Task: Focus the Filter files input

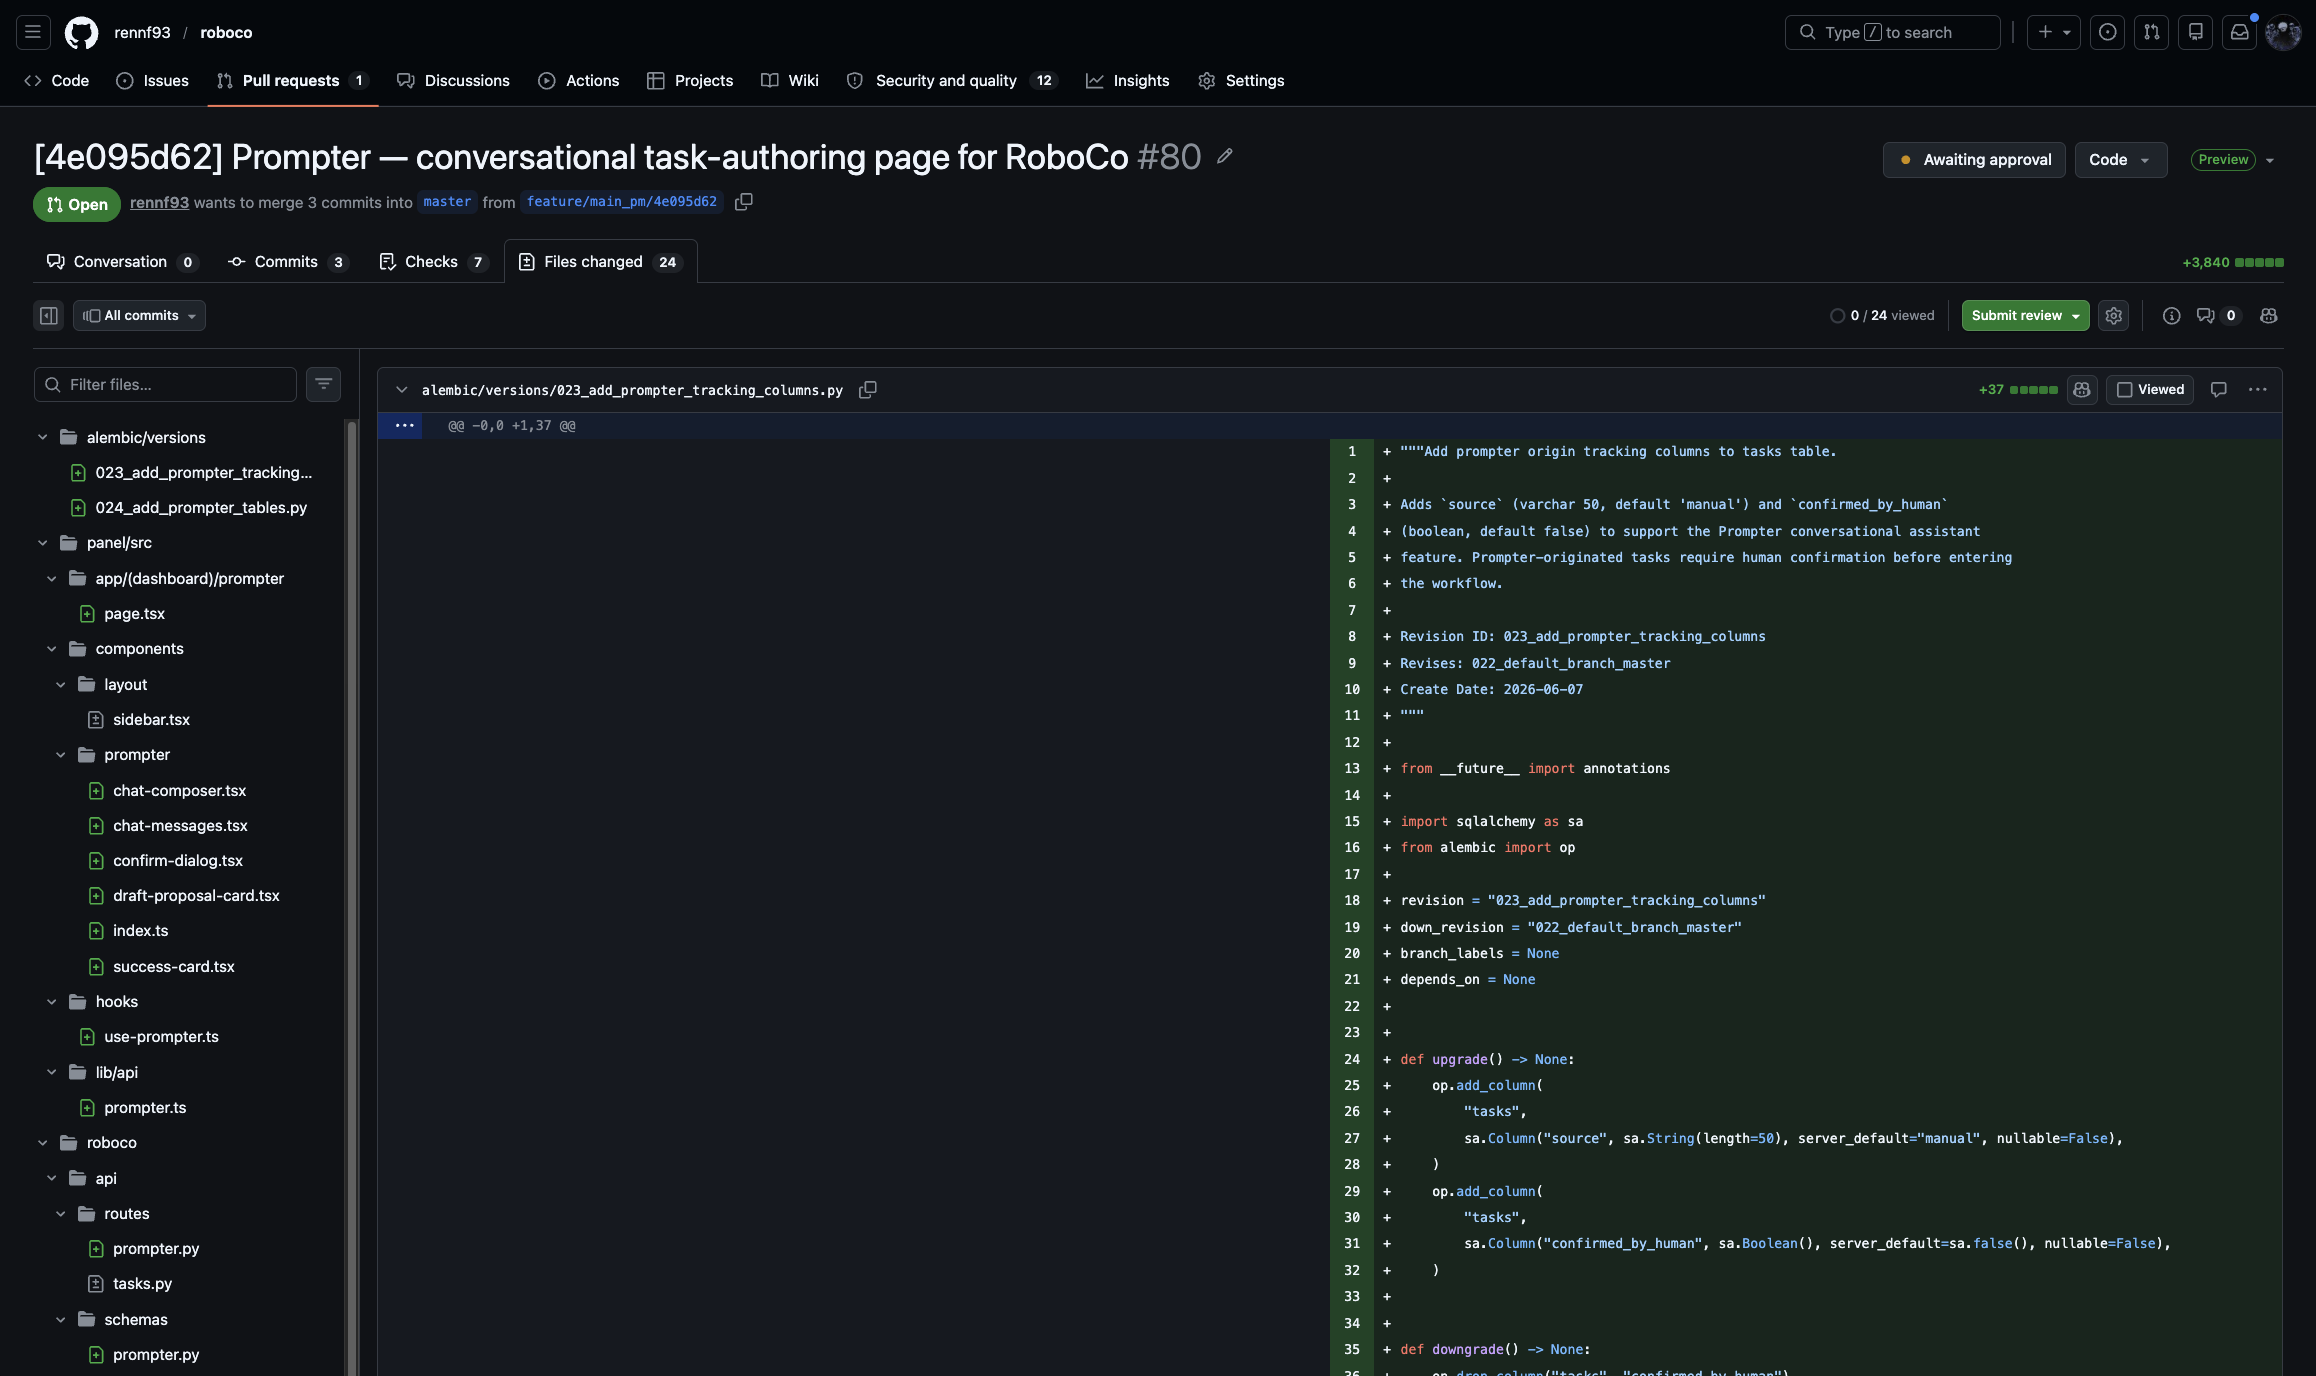Action: point(165,384)
